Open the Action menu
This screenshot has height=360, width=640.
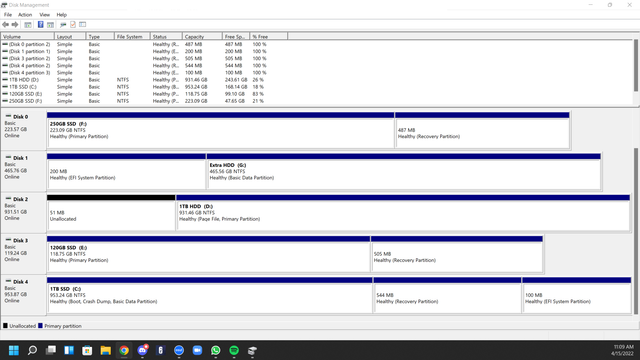coord(25,15)
